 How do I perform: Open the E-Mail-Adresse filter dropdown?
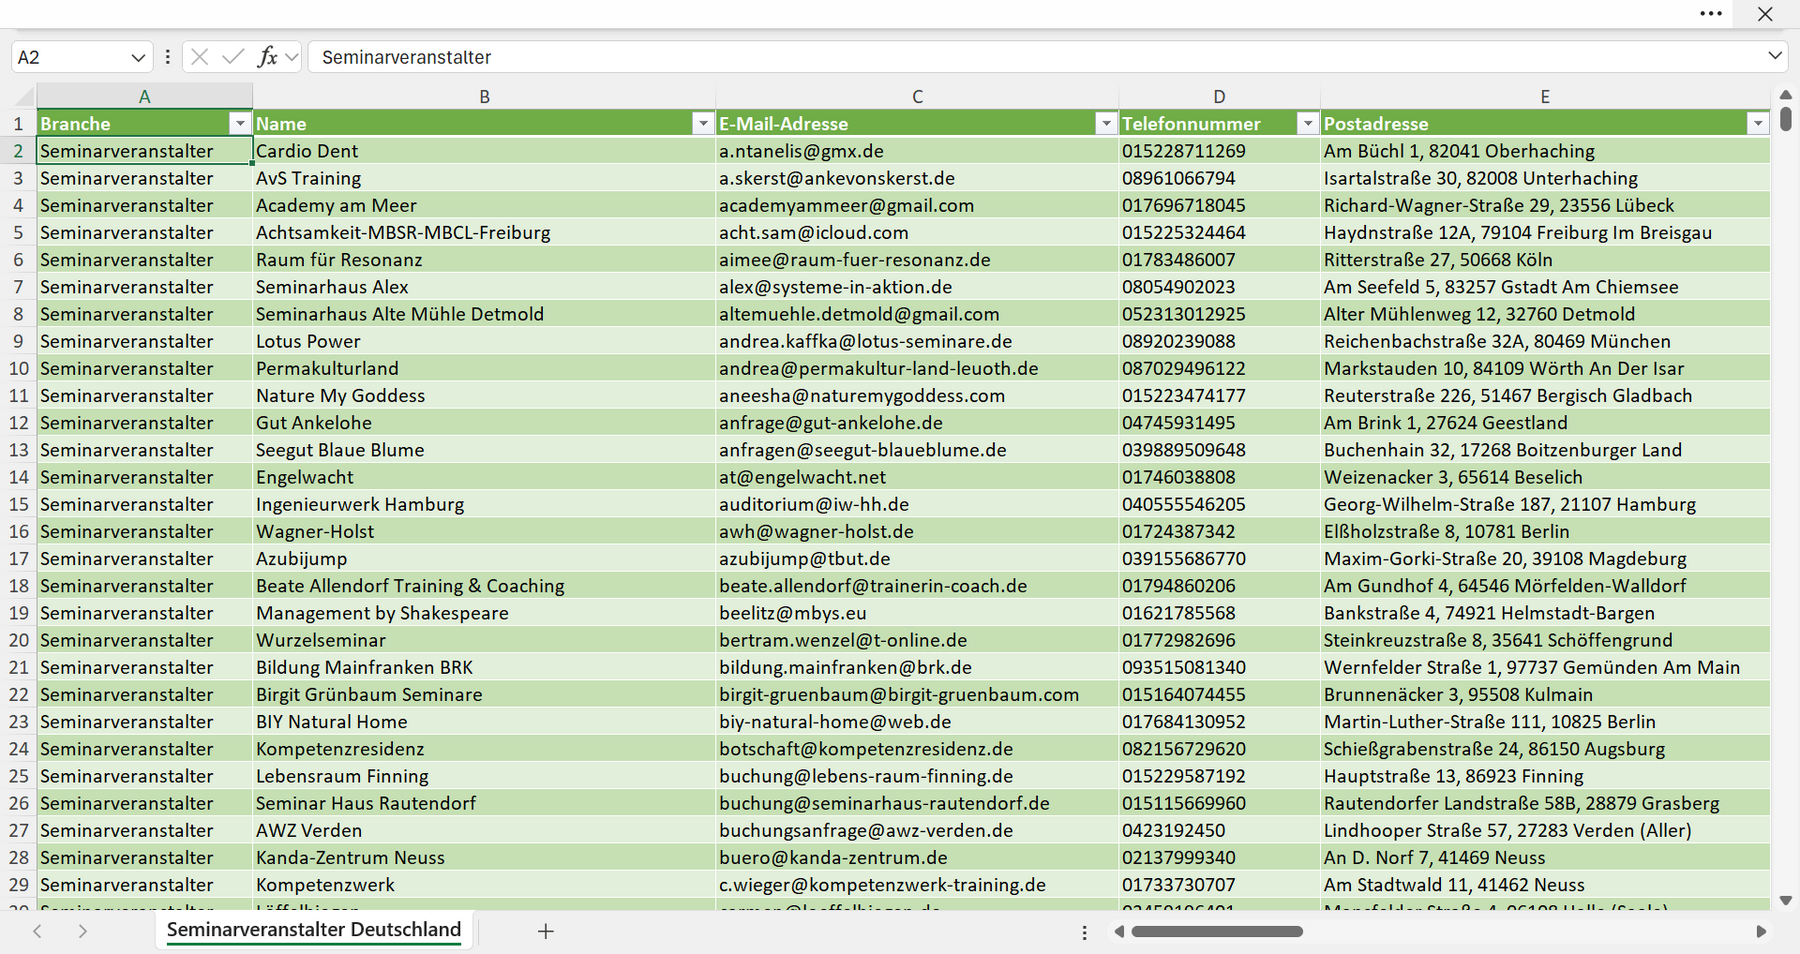pyautogui.click(x=1106, y=124)
